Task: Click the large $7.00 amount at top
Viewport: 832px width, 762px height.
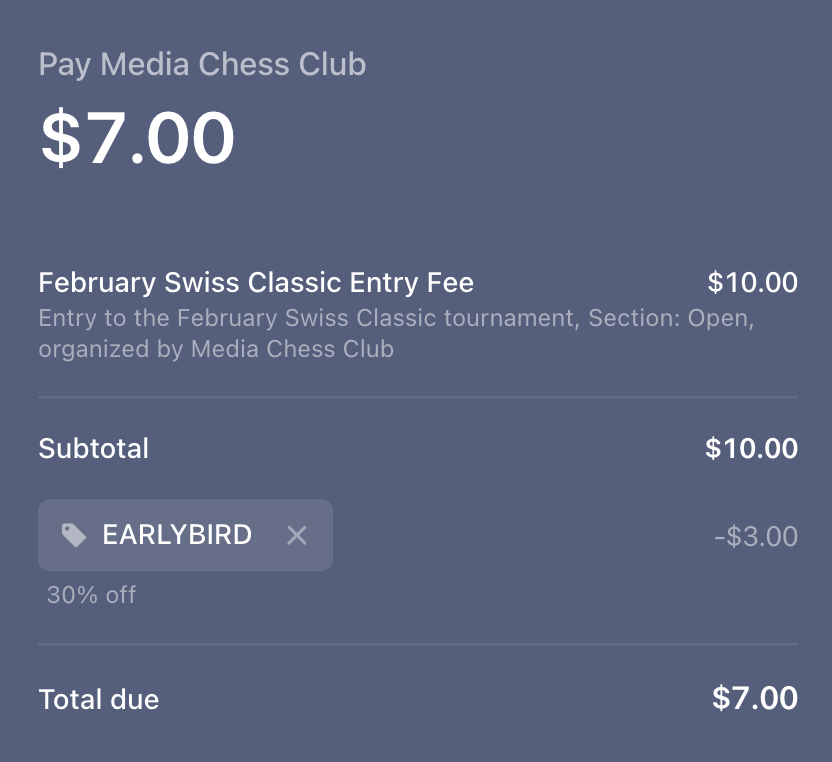Action: (137, 138)
